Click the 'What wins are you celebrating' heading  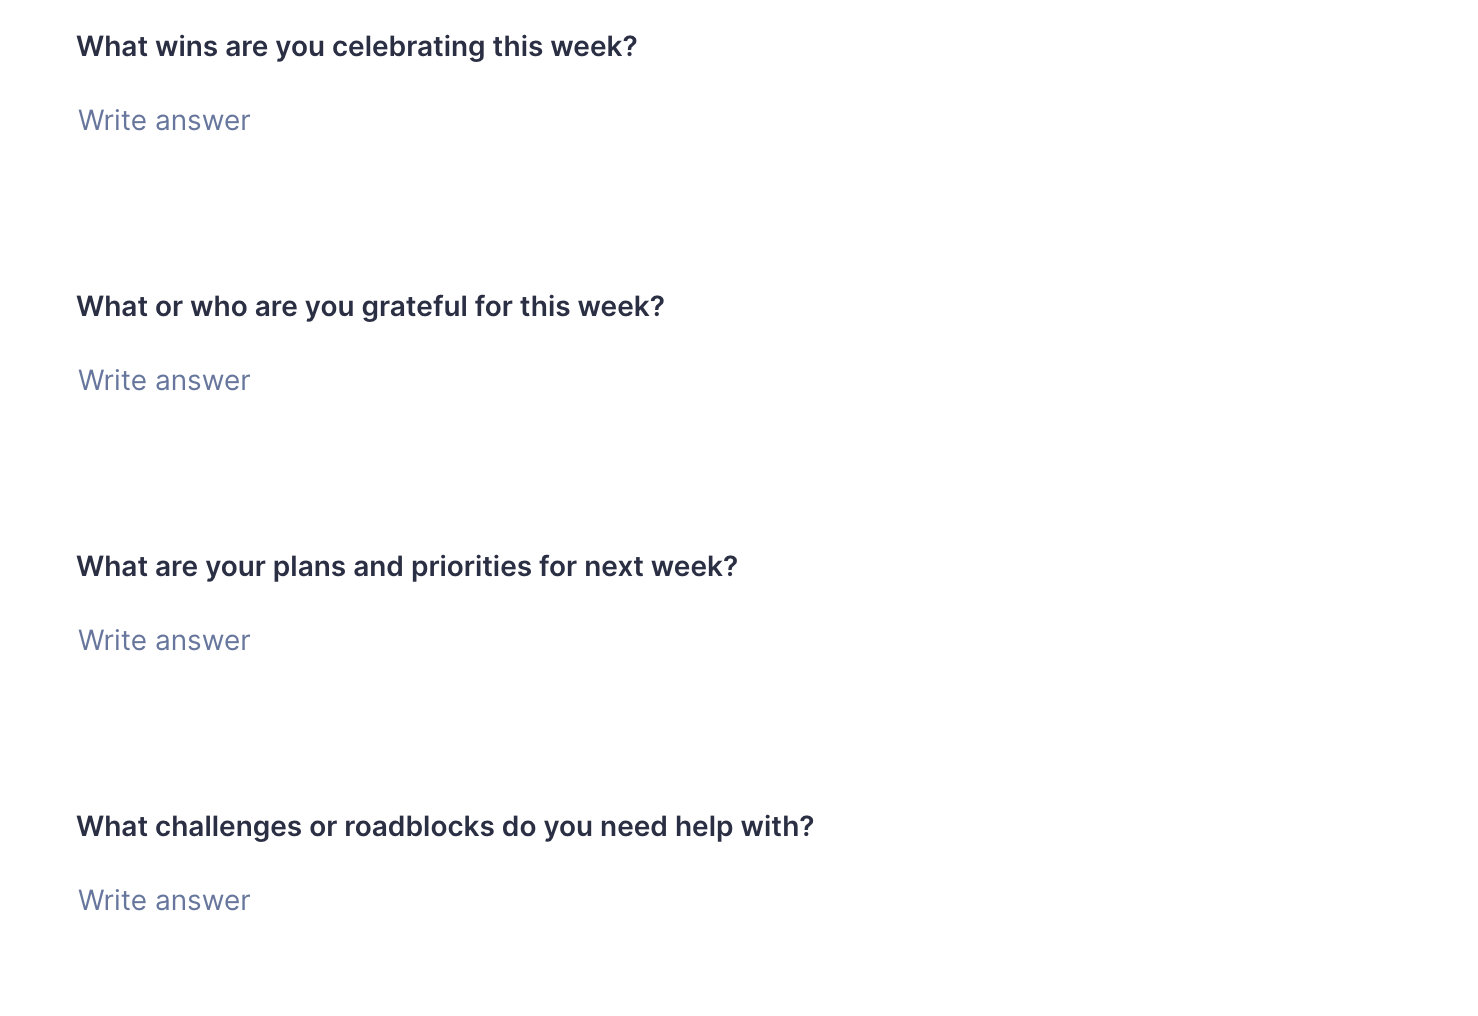(x=356, y=47)
